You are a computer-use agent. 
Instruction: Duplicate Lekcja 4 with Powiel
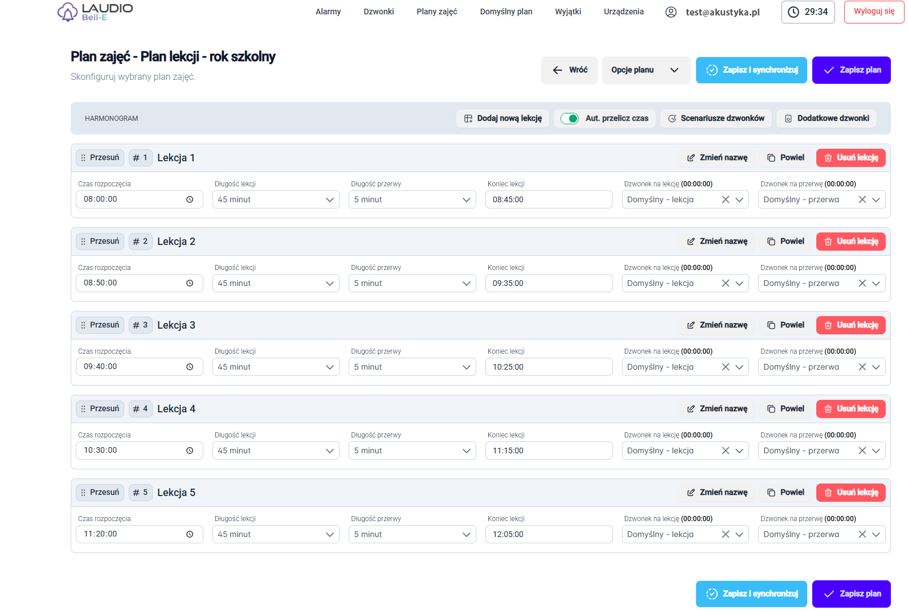pyautogui.click(x=785, y=409)
